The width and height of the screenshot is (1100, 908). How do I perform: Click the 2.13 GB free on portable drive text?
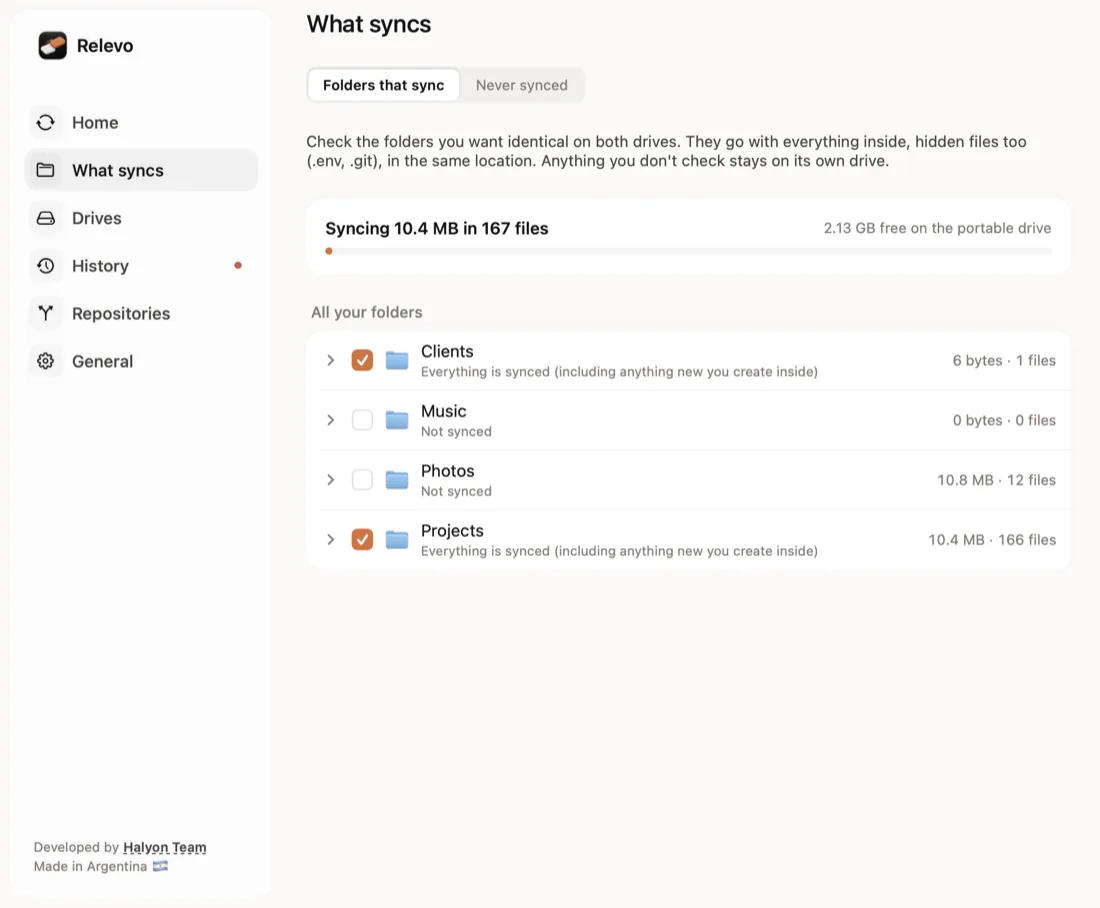(937, 228)
